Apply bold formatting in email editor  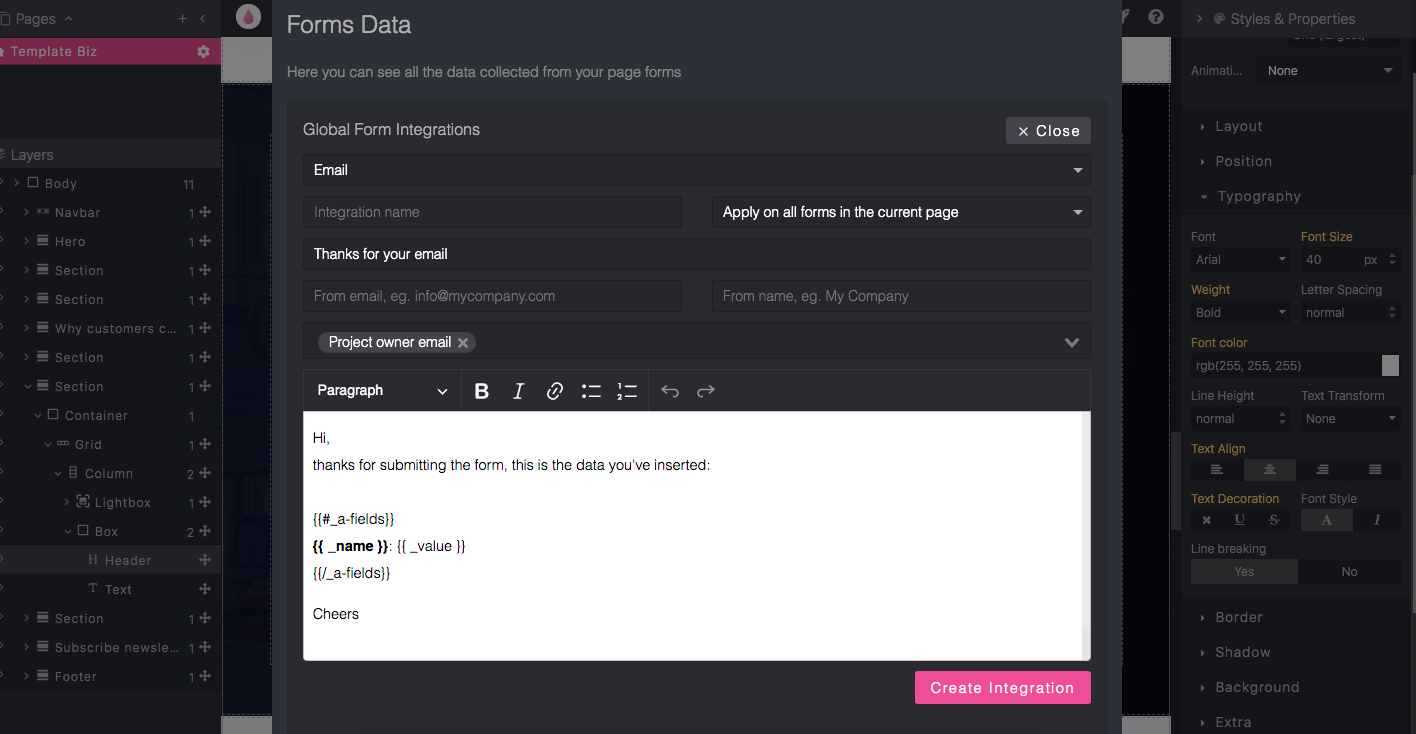point(481,391)
